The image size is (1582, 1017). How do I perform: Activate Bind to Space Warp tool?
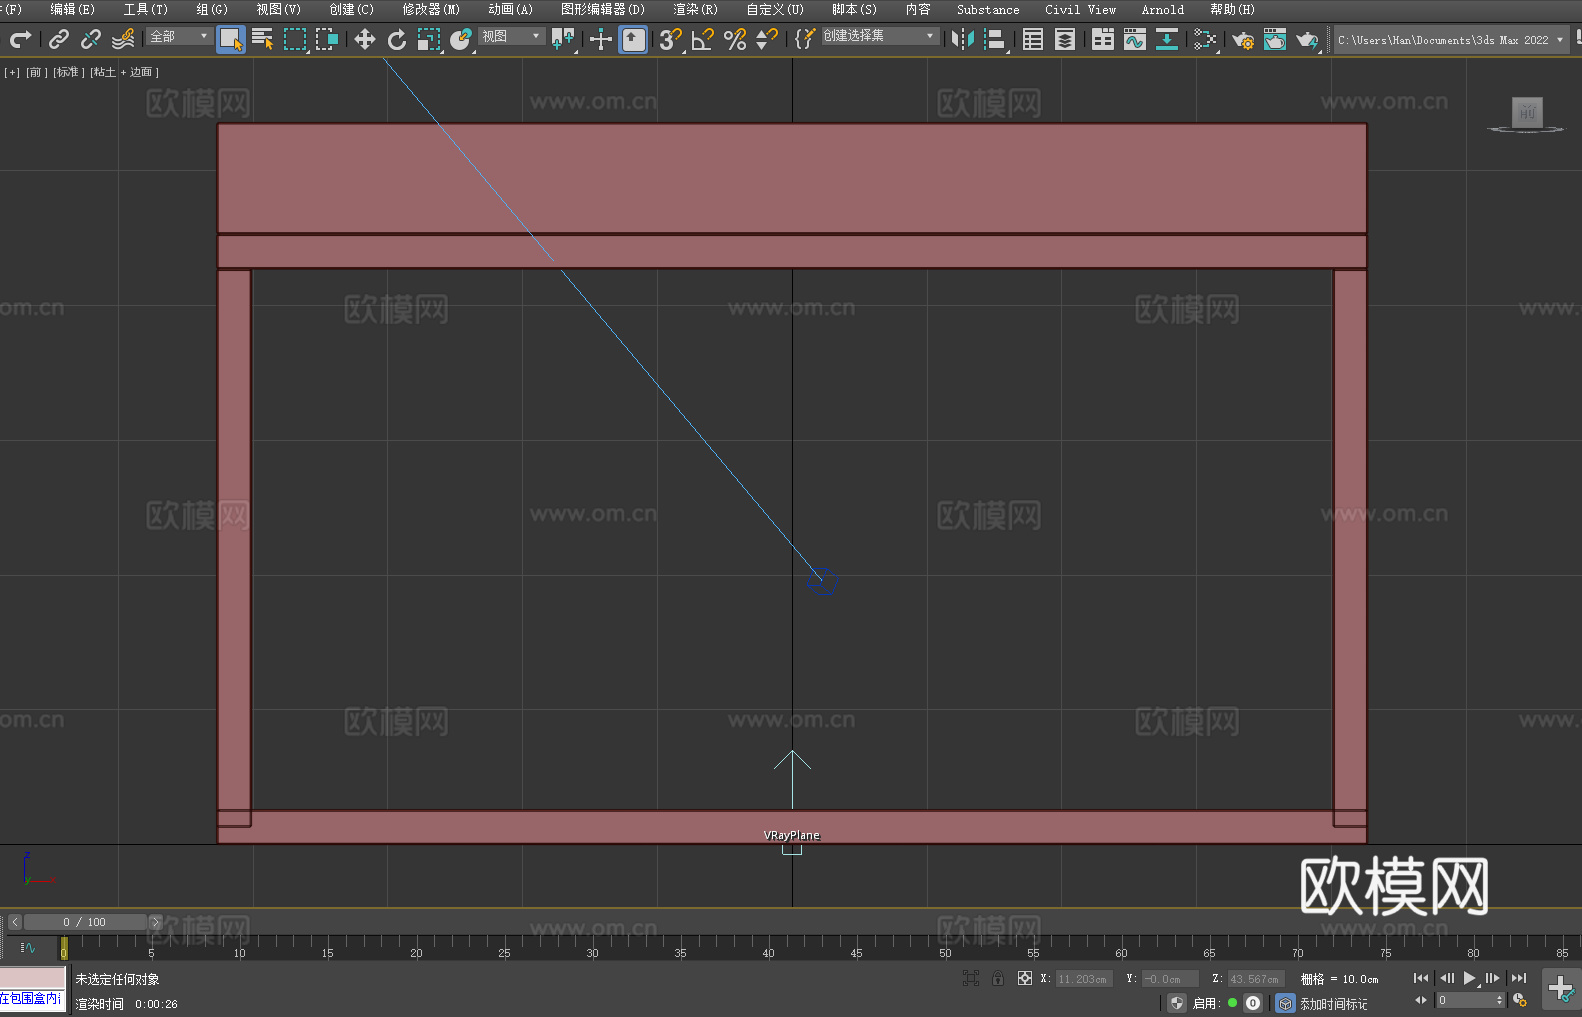tap(123, 39)
